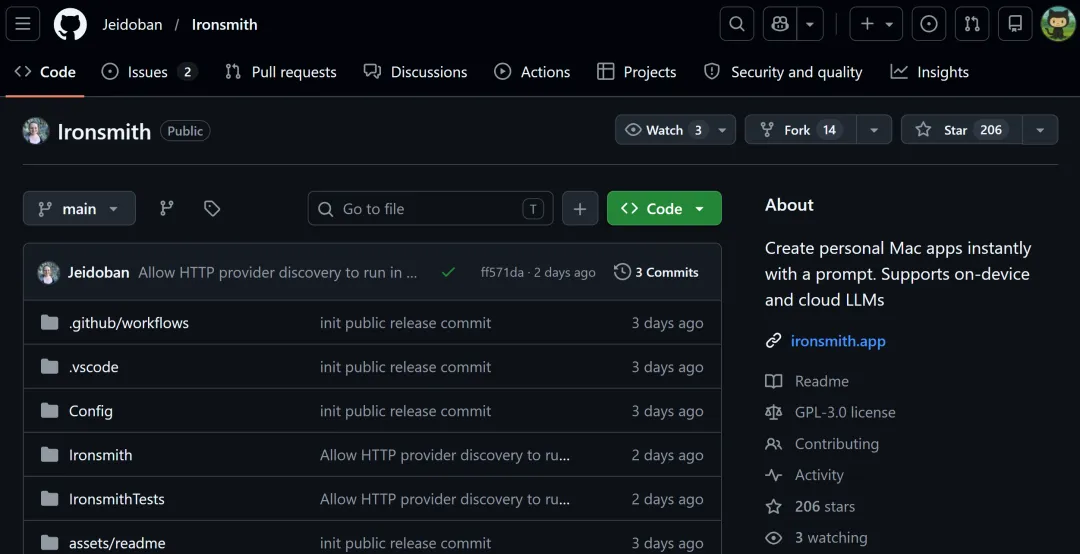
Task: Expand Fork options dropdown arrow
Action: coord(874,130)
